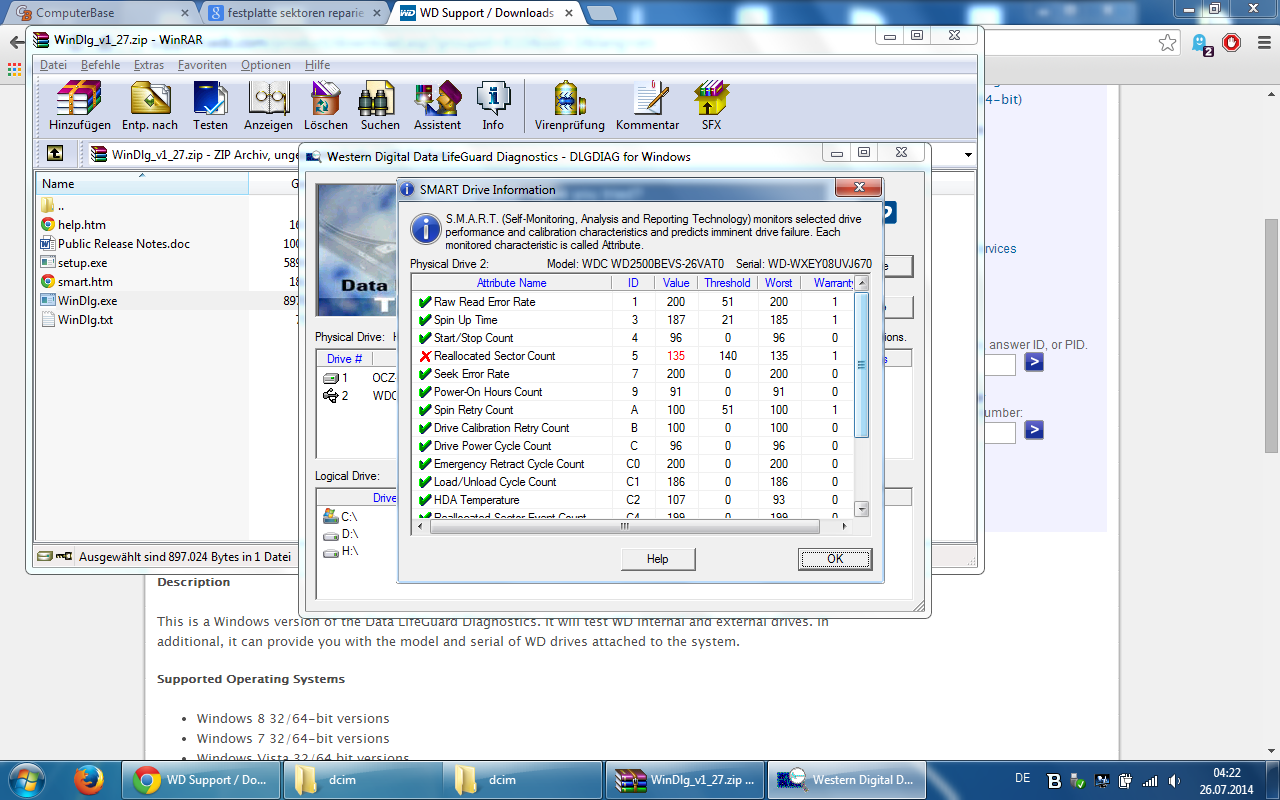Click OK in SMART Drive Information
The image size is (1280, 800).
click(x=835, y=559)
